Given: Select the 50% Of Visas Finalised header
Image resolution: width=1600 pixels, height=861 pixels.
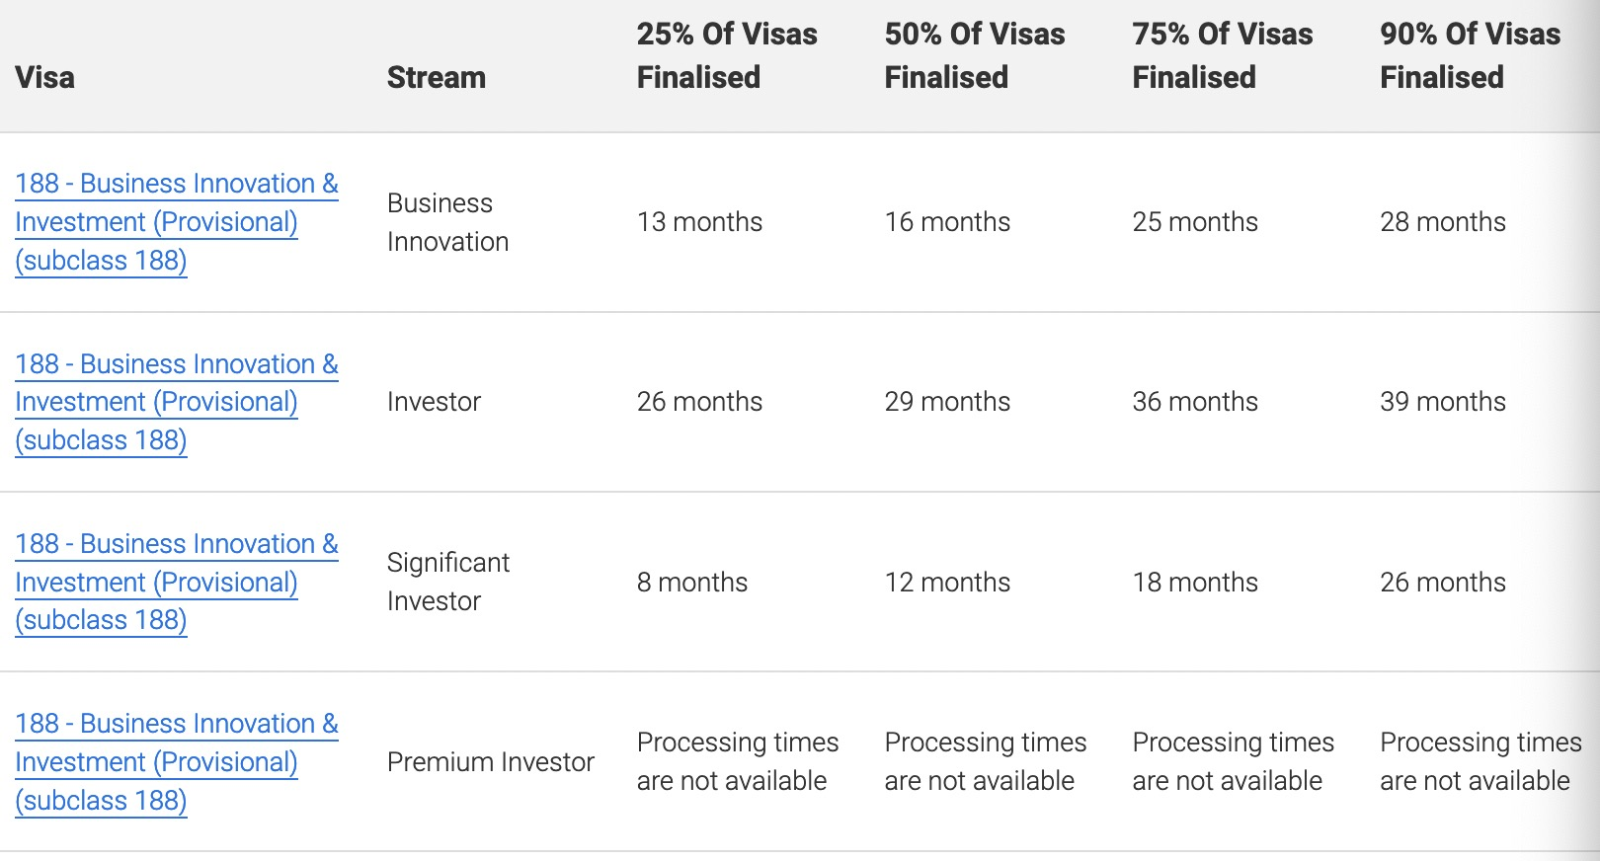Looking at the screenshot, I should (x=975, y=55).
